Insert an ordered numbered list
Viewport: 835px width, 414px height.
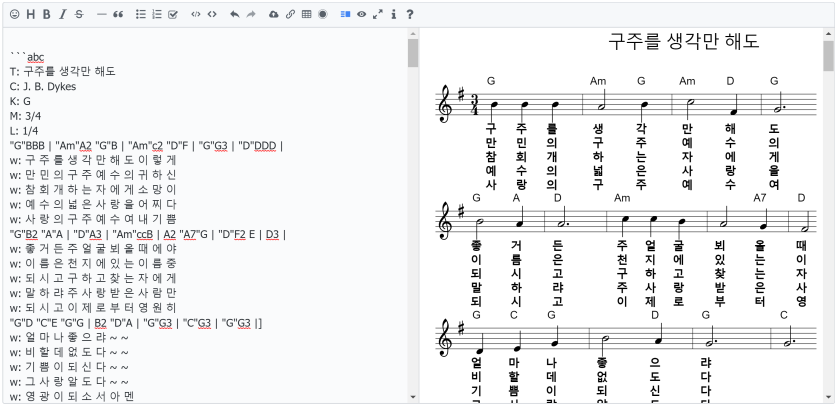click(x=157, y=14)
